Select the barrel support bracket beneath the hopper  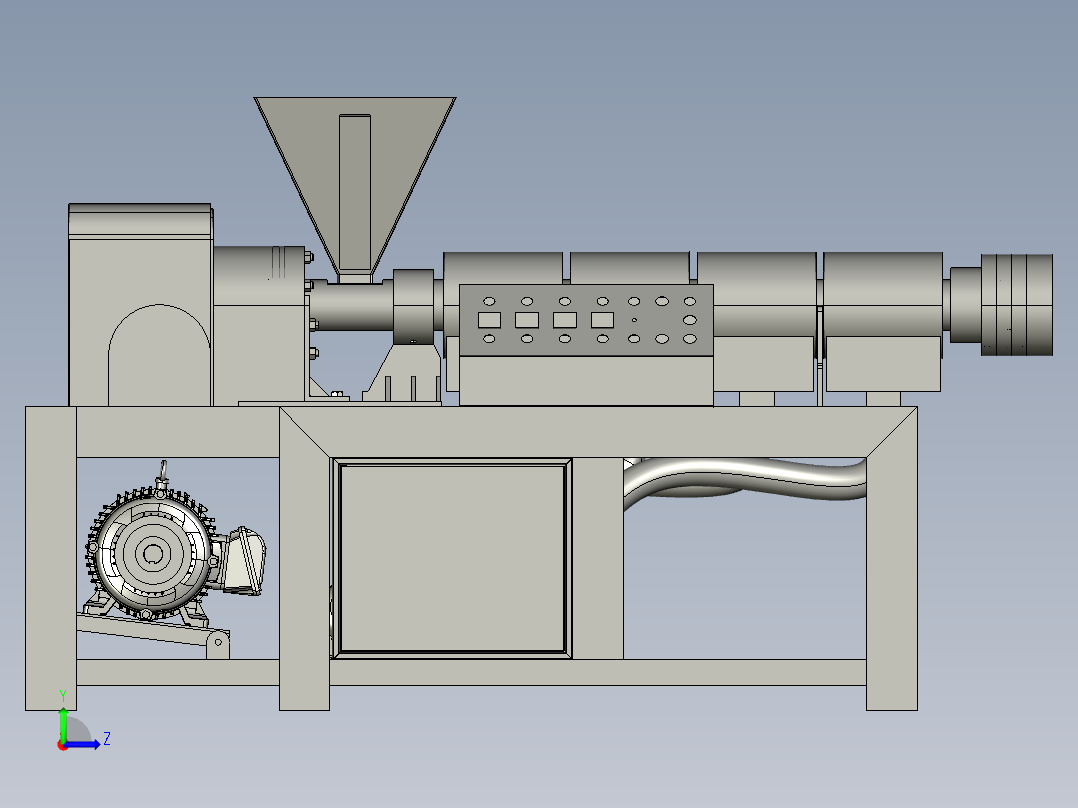(406, 373)
